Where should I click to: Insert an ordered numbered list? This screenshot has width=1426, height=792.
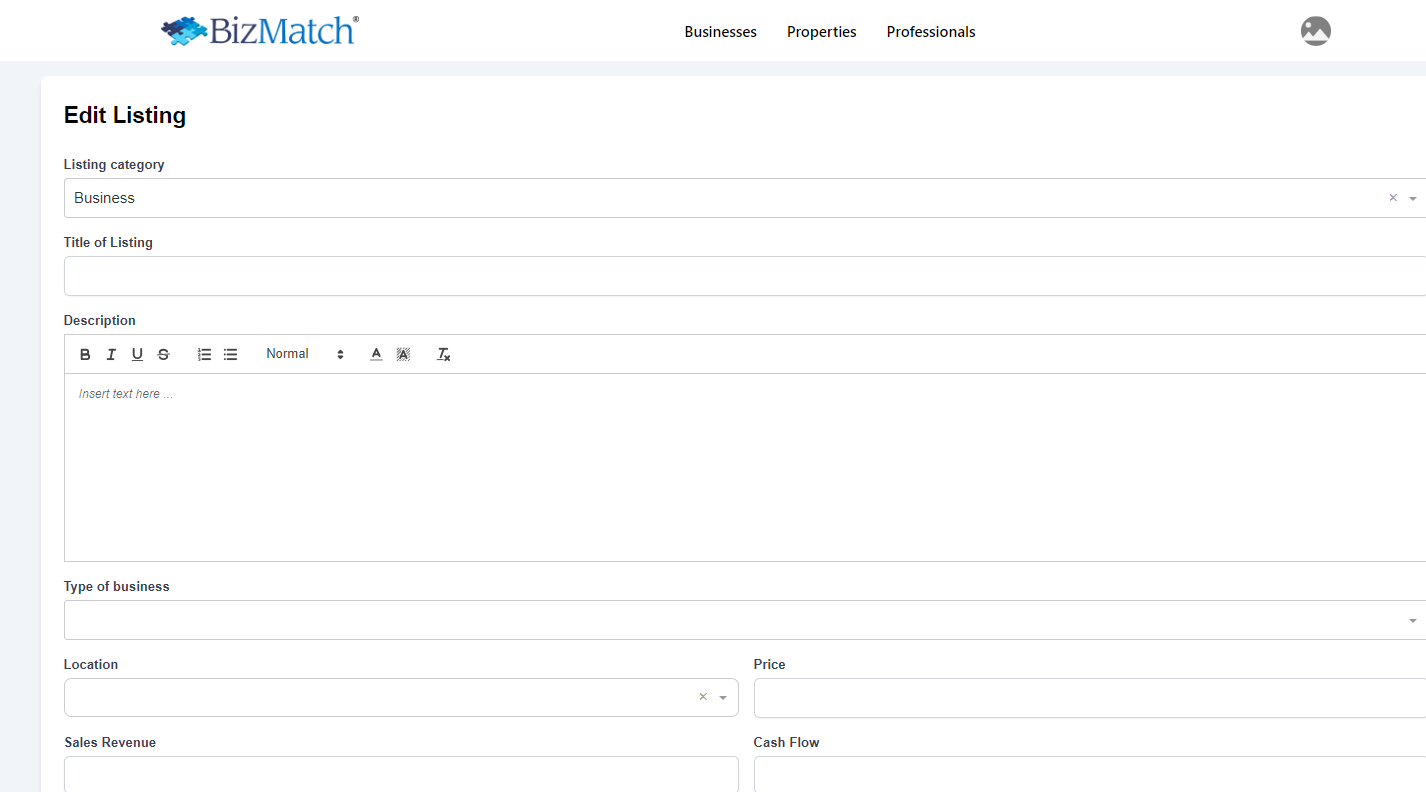[204, 354]
